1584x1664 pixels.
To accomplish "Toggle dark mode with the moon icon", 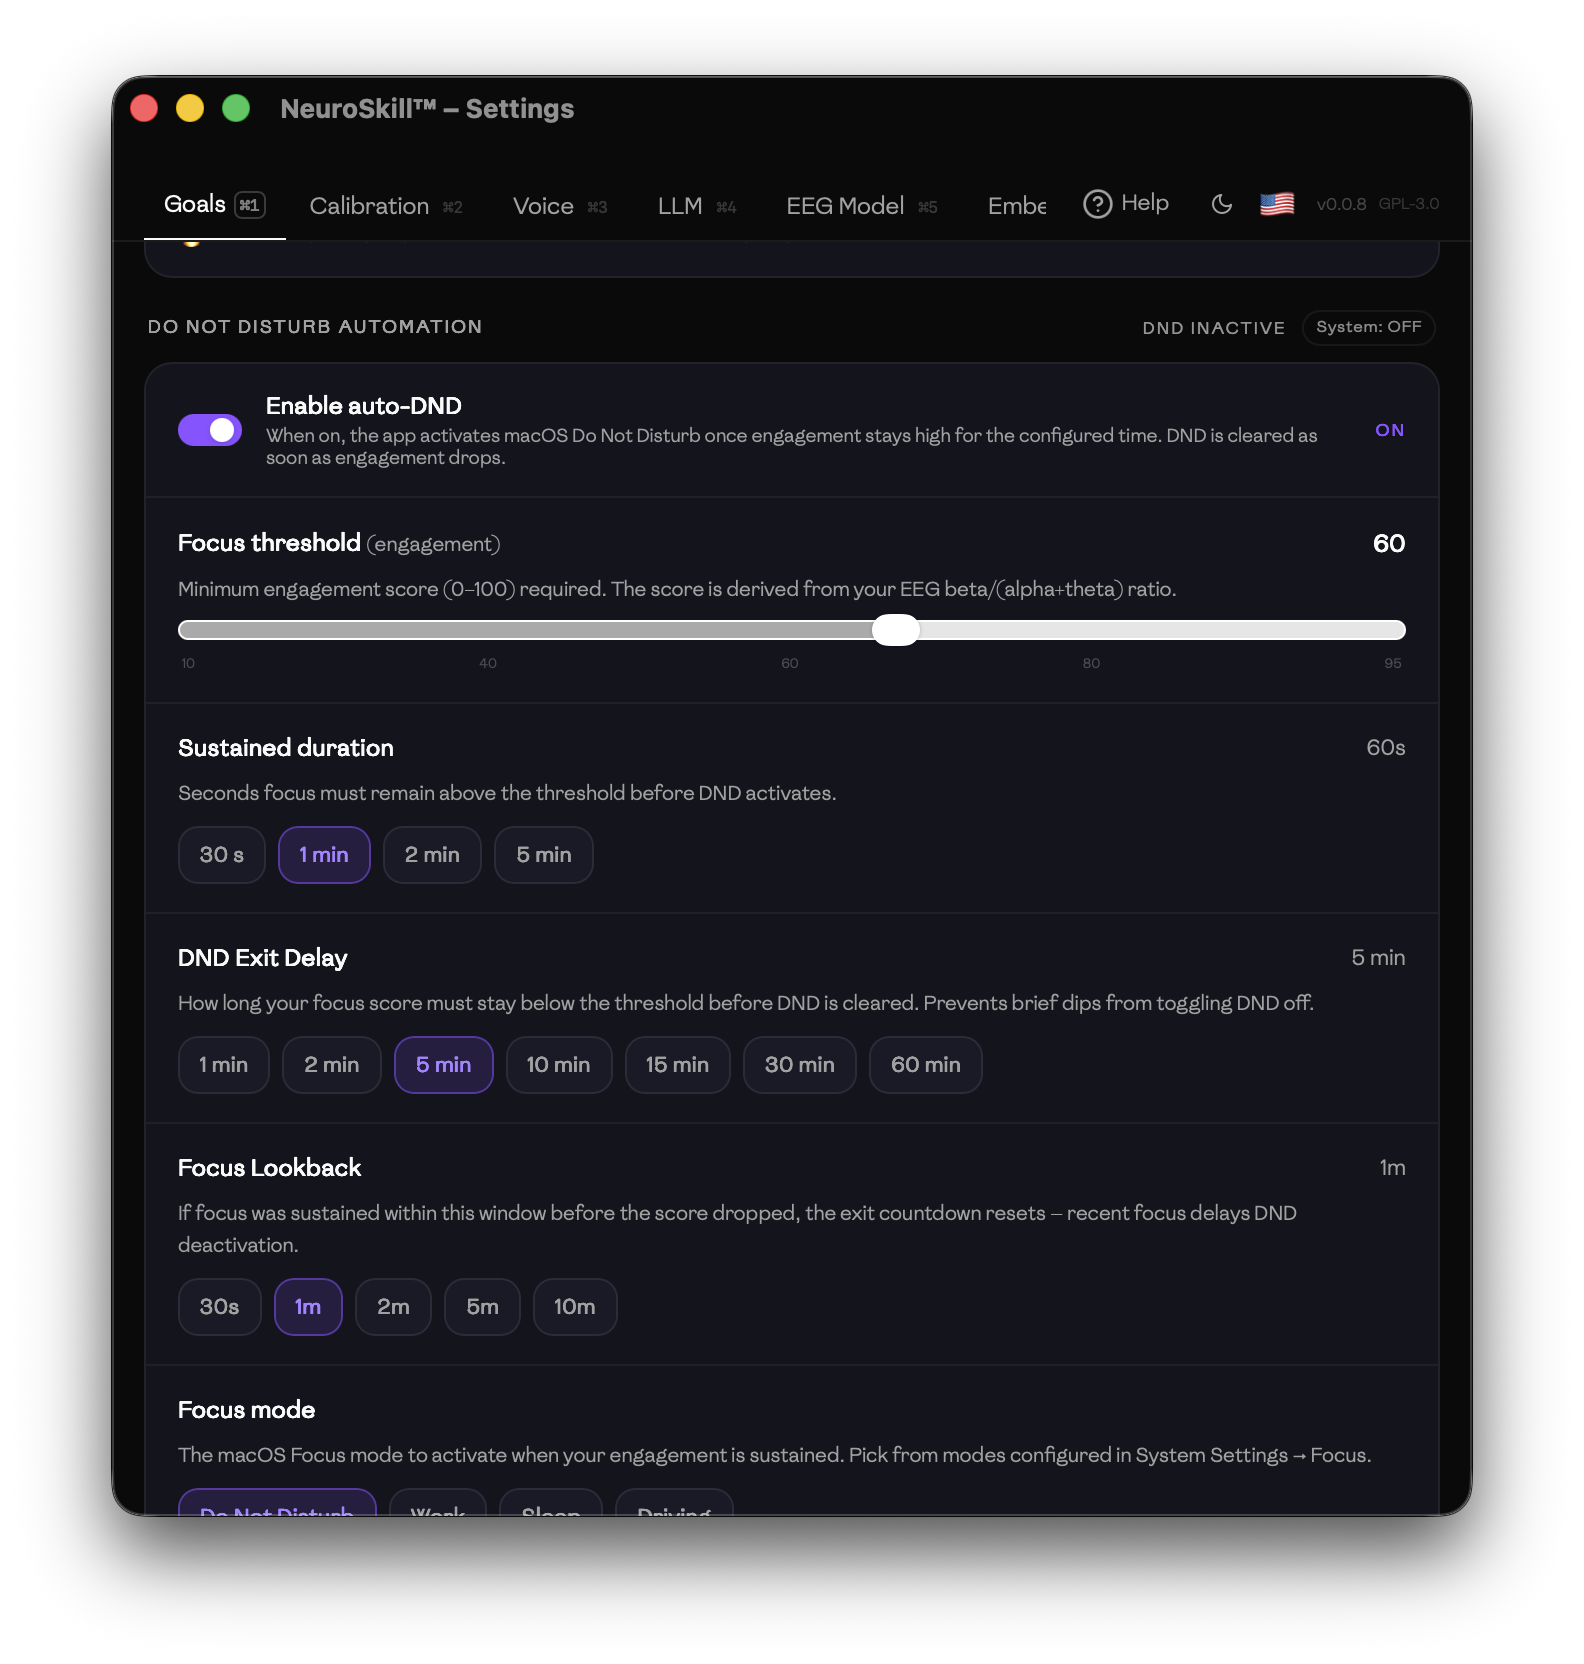I will tap(1221, 203).
